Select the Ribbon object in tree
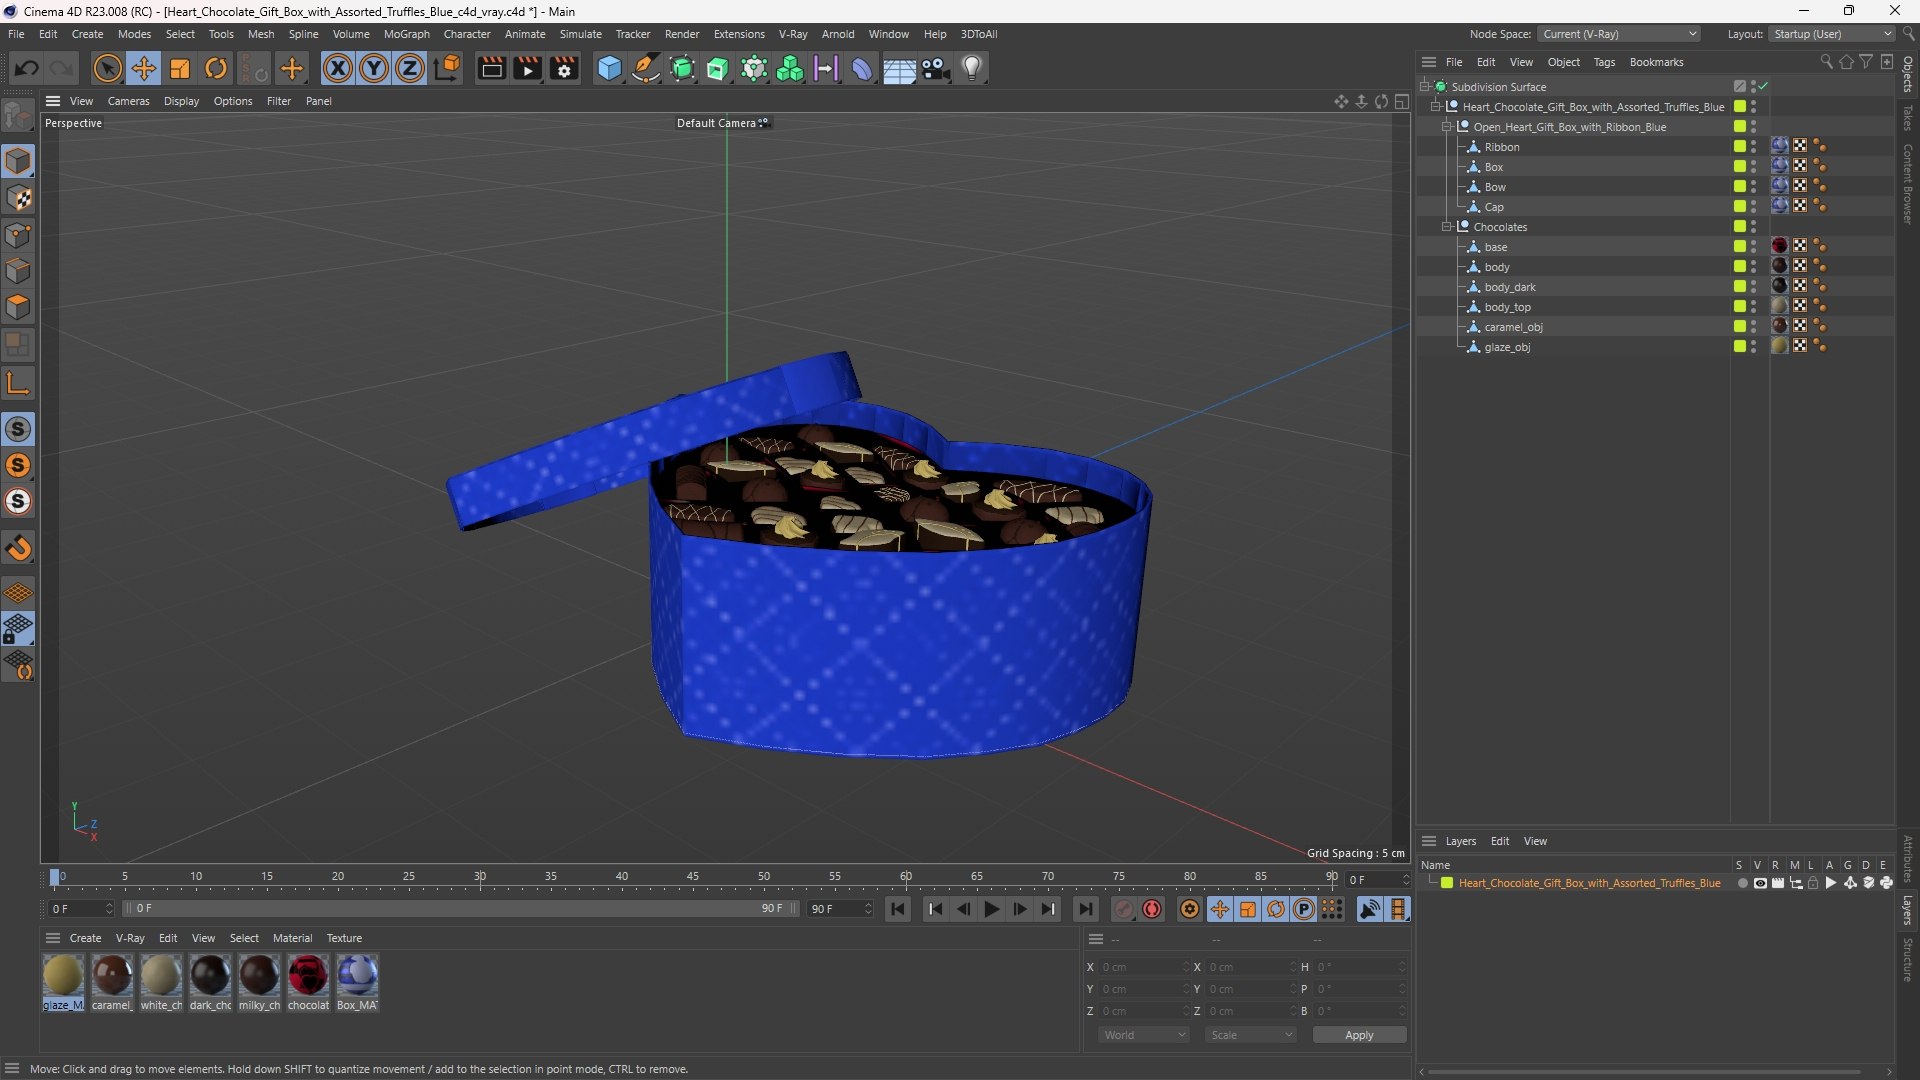 (1501, 147)
